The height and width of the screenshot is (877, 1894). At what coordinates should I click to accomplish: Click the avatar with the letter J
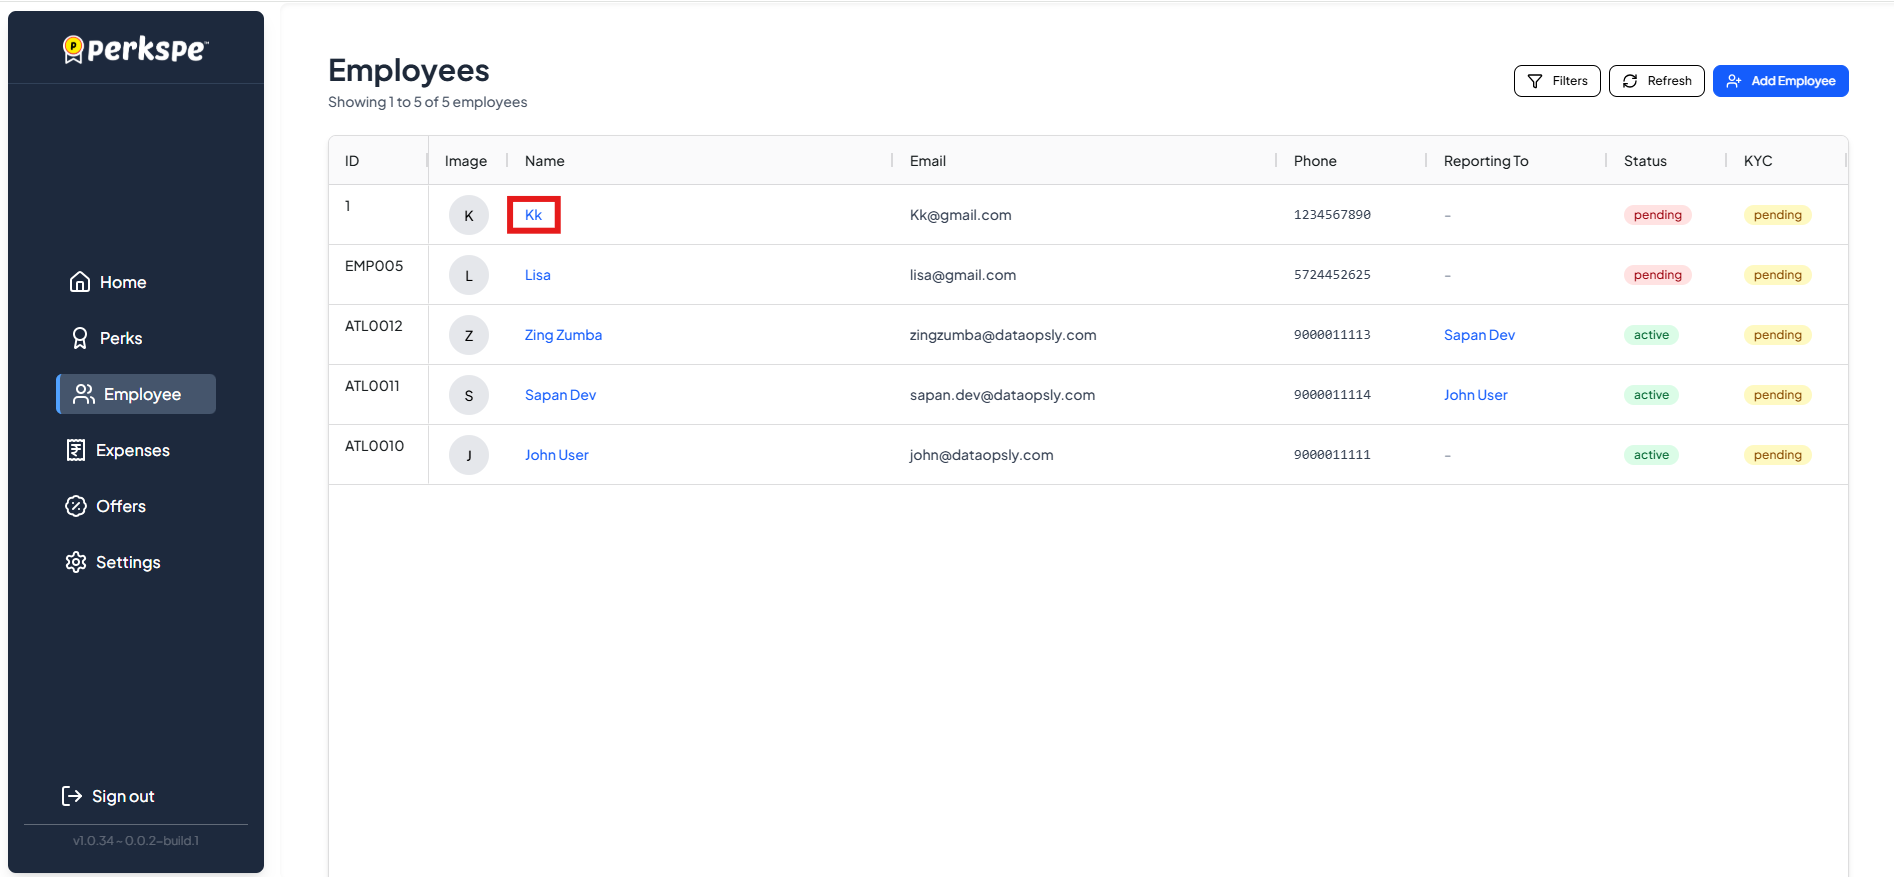pyautogui.click(x=468, y=455)
